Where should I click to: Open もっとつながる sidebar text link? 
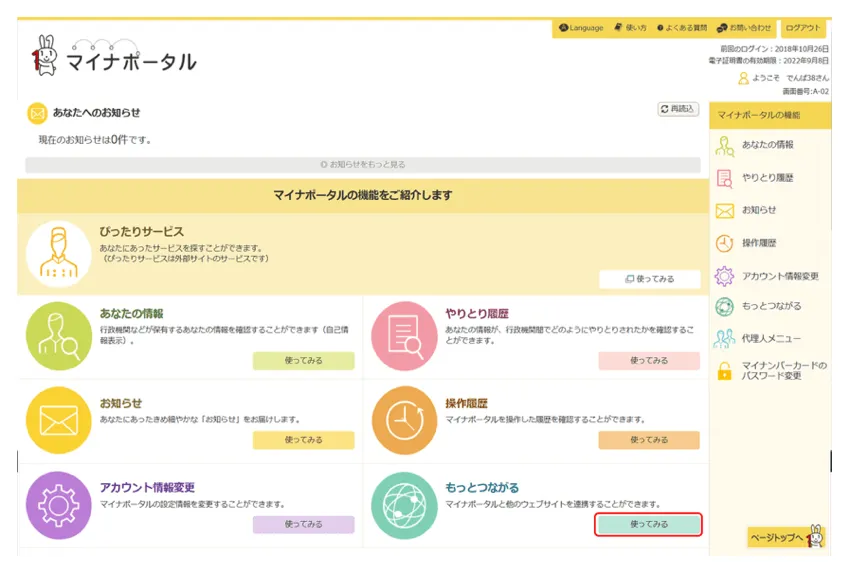click(x=771, y=306)
